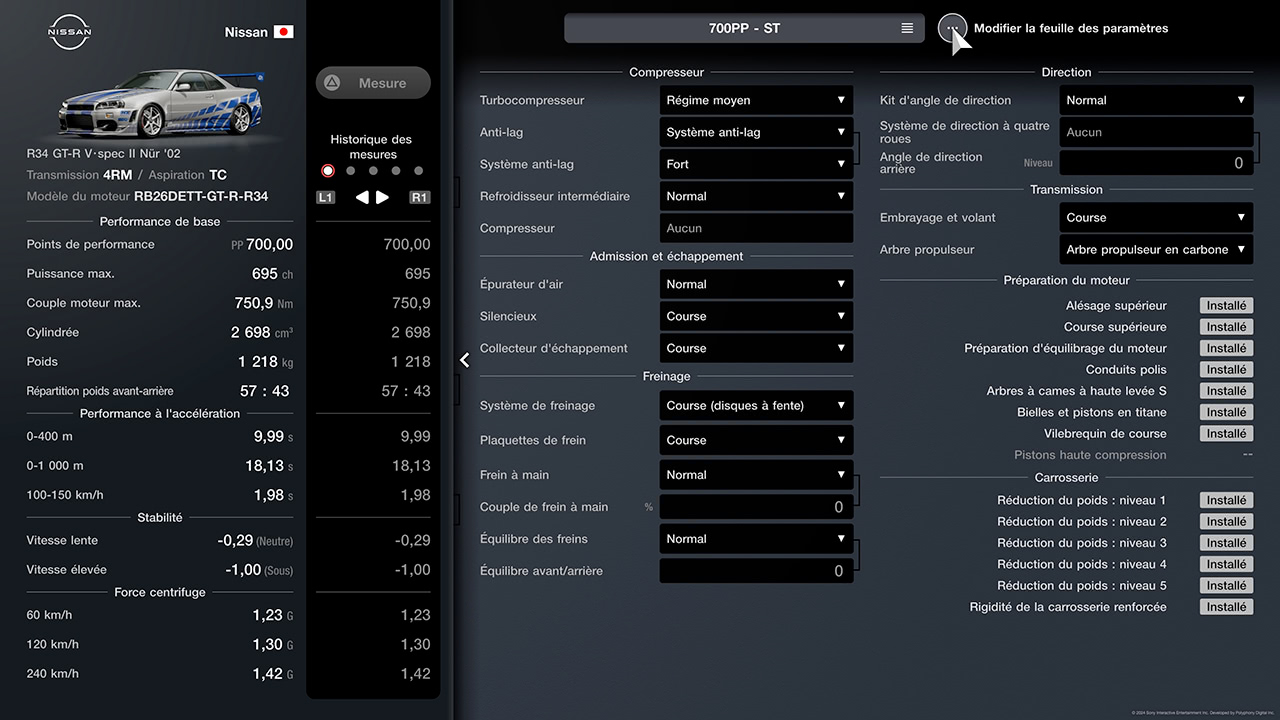Select the second measurement history dot
Viewport: 1280px width, 720px height.
pos(350,171)
